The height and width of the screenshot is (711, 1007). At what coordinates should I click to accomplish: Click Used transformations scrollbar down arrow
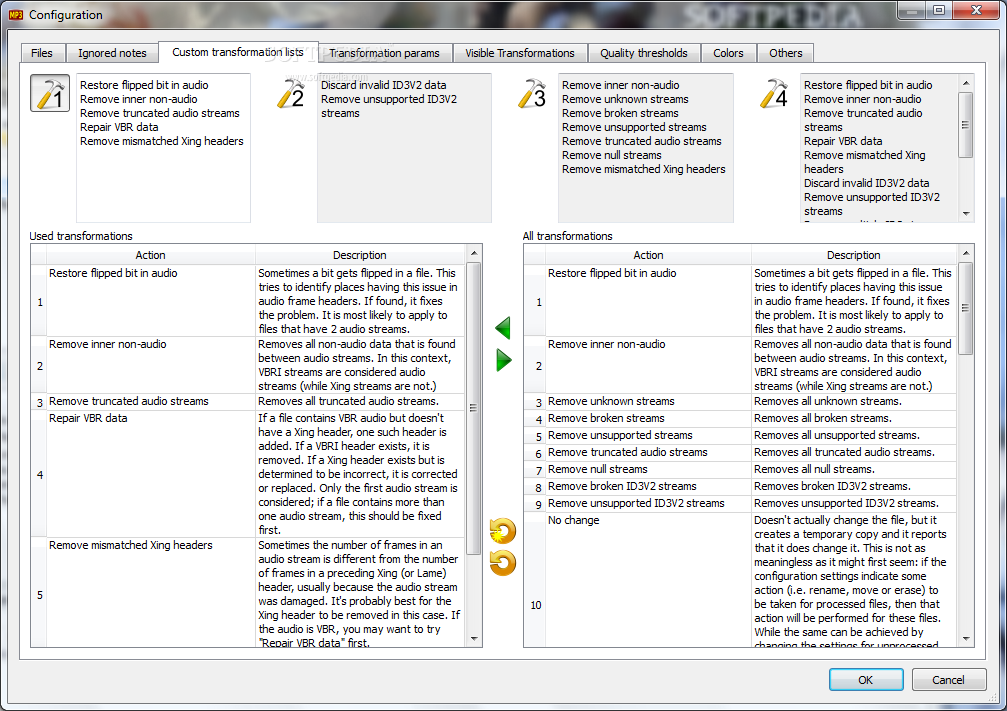click(474, 638)
